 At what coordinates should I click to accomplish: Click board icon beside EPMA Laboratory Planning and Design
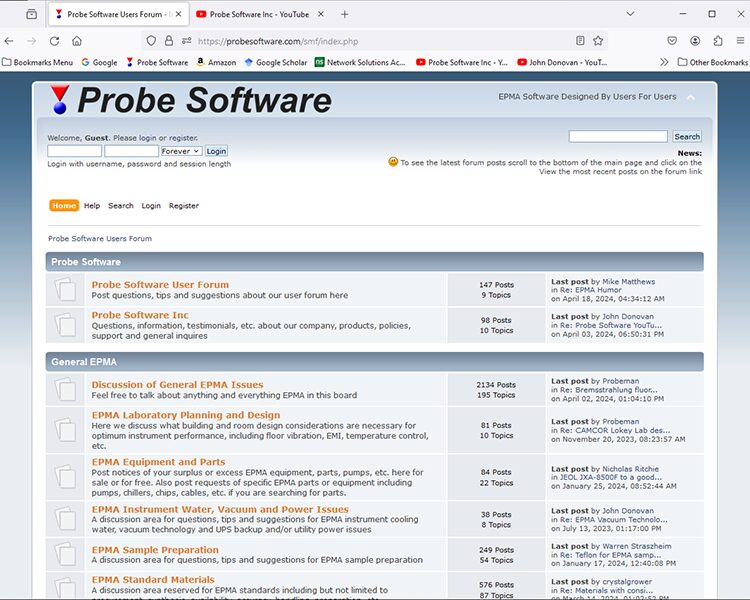65,430
